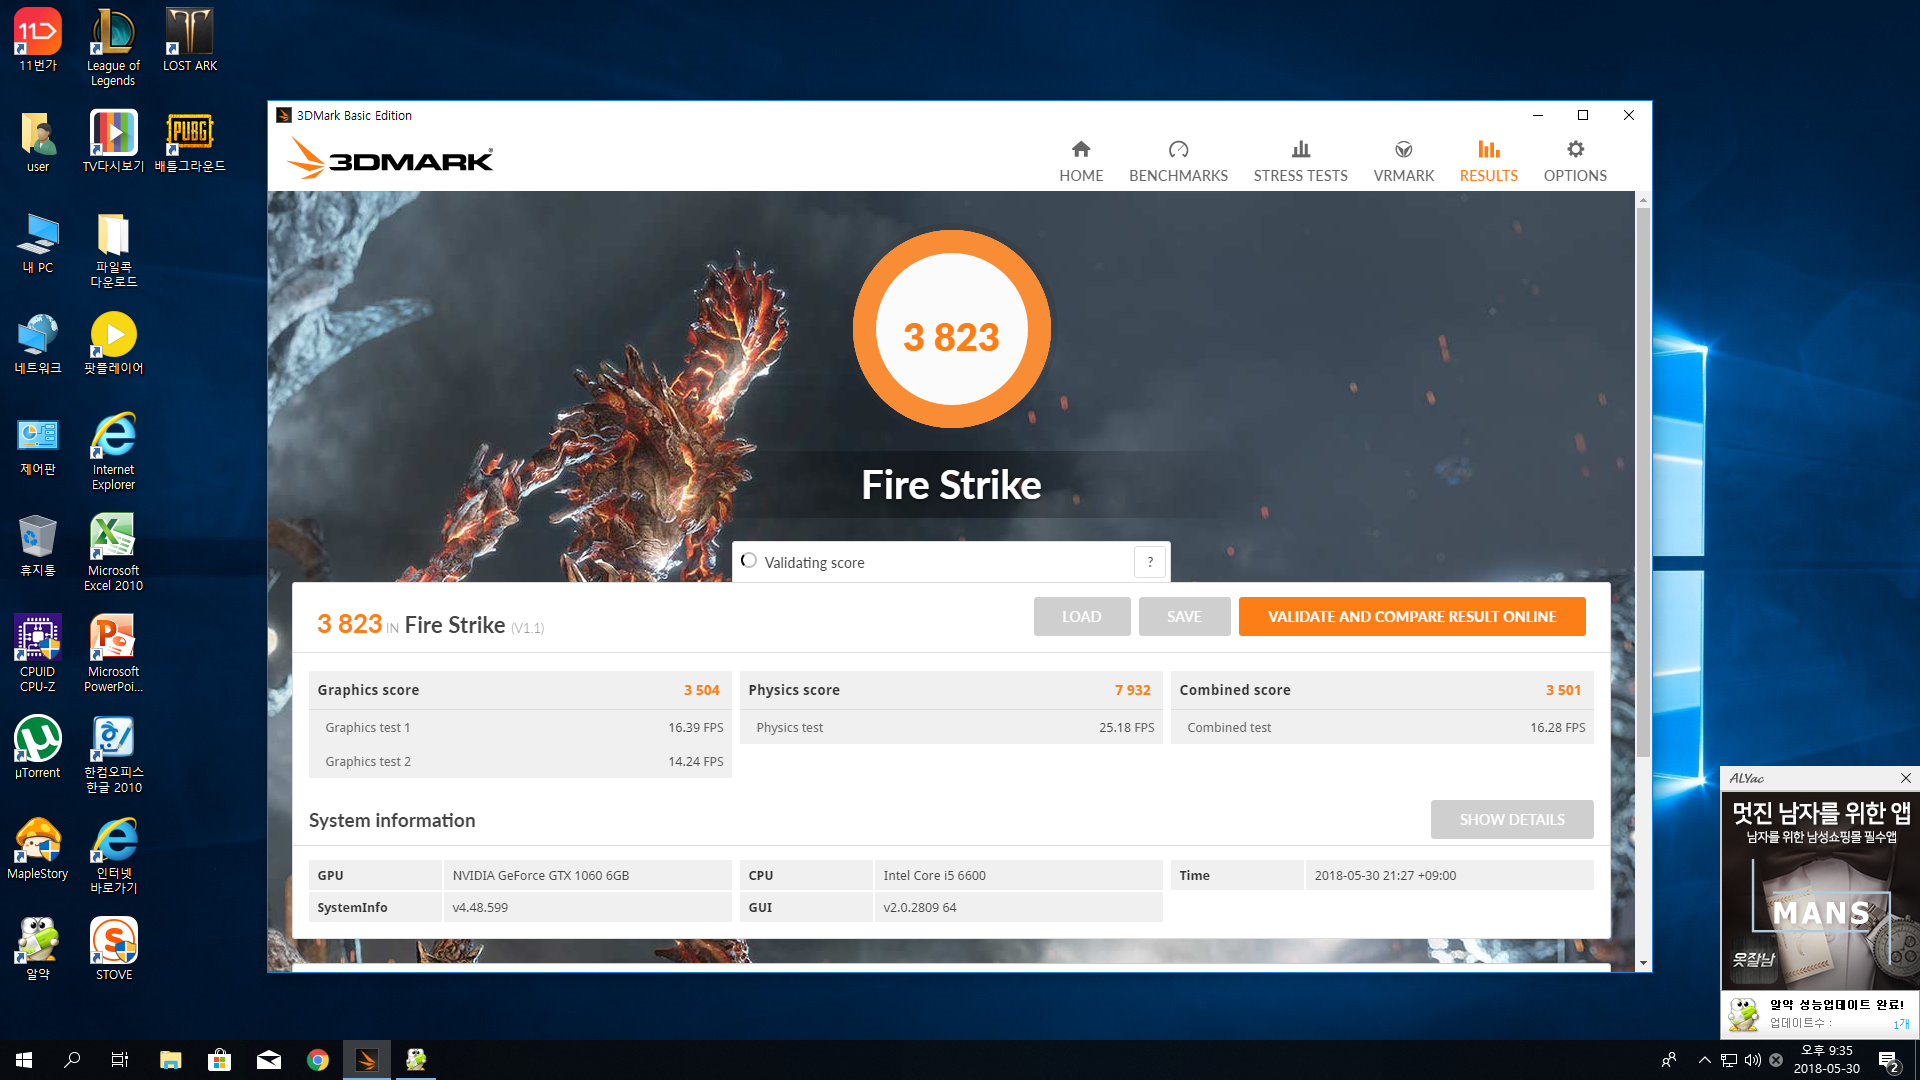
Task: Click the People icon on the taskbar
Action: pos(1668,1060)
